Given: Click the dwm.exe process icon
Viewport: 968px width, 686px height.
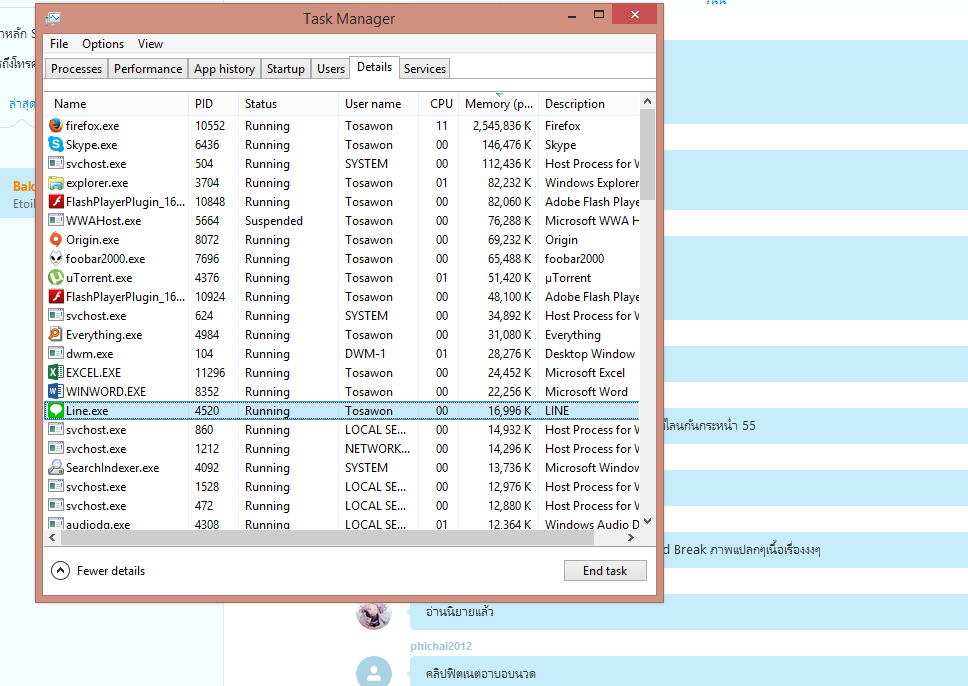Looking at the screenshot, I should click(56, 354).
